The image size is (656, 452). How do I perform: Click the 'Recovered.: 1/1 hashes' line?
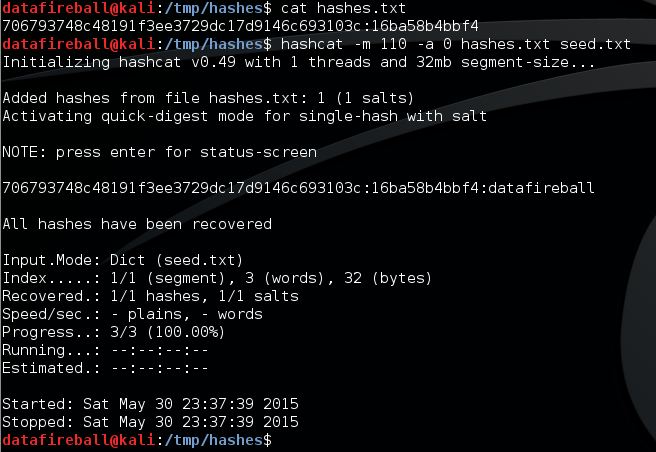tap(150, 296)
